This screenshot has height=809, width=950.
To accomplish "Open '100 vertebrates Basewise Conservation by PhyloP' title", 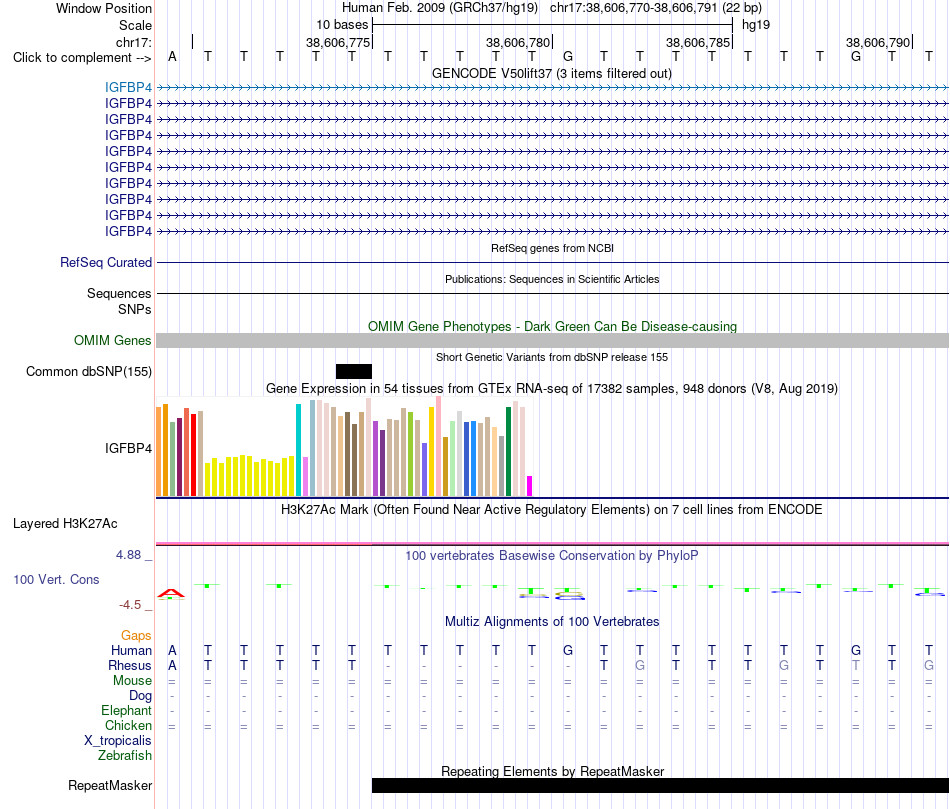I will click(x=552, y=556).
